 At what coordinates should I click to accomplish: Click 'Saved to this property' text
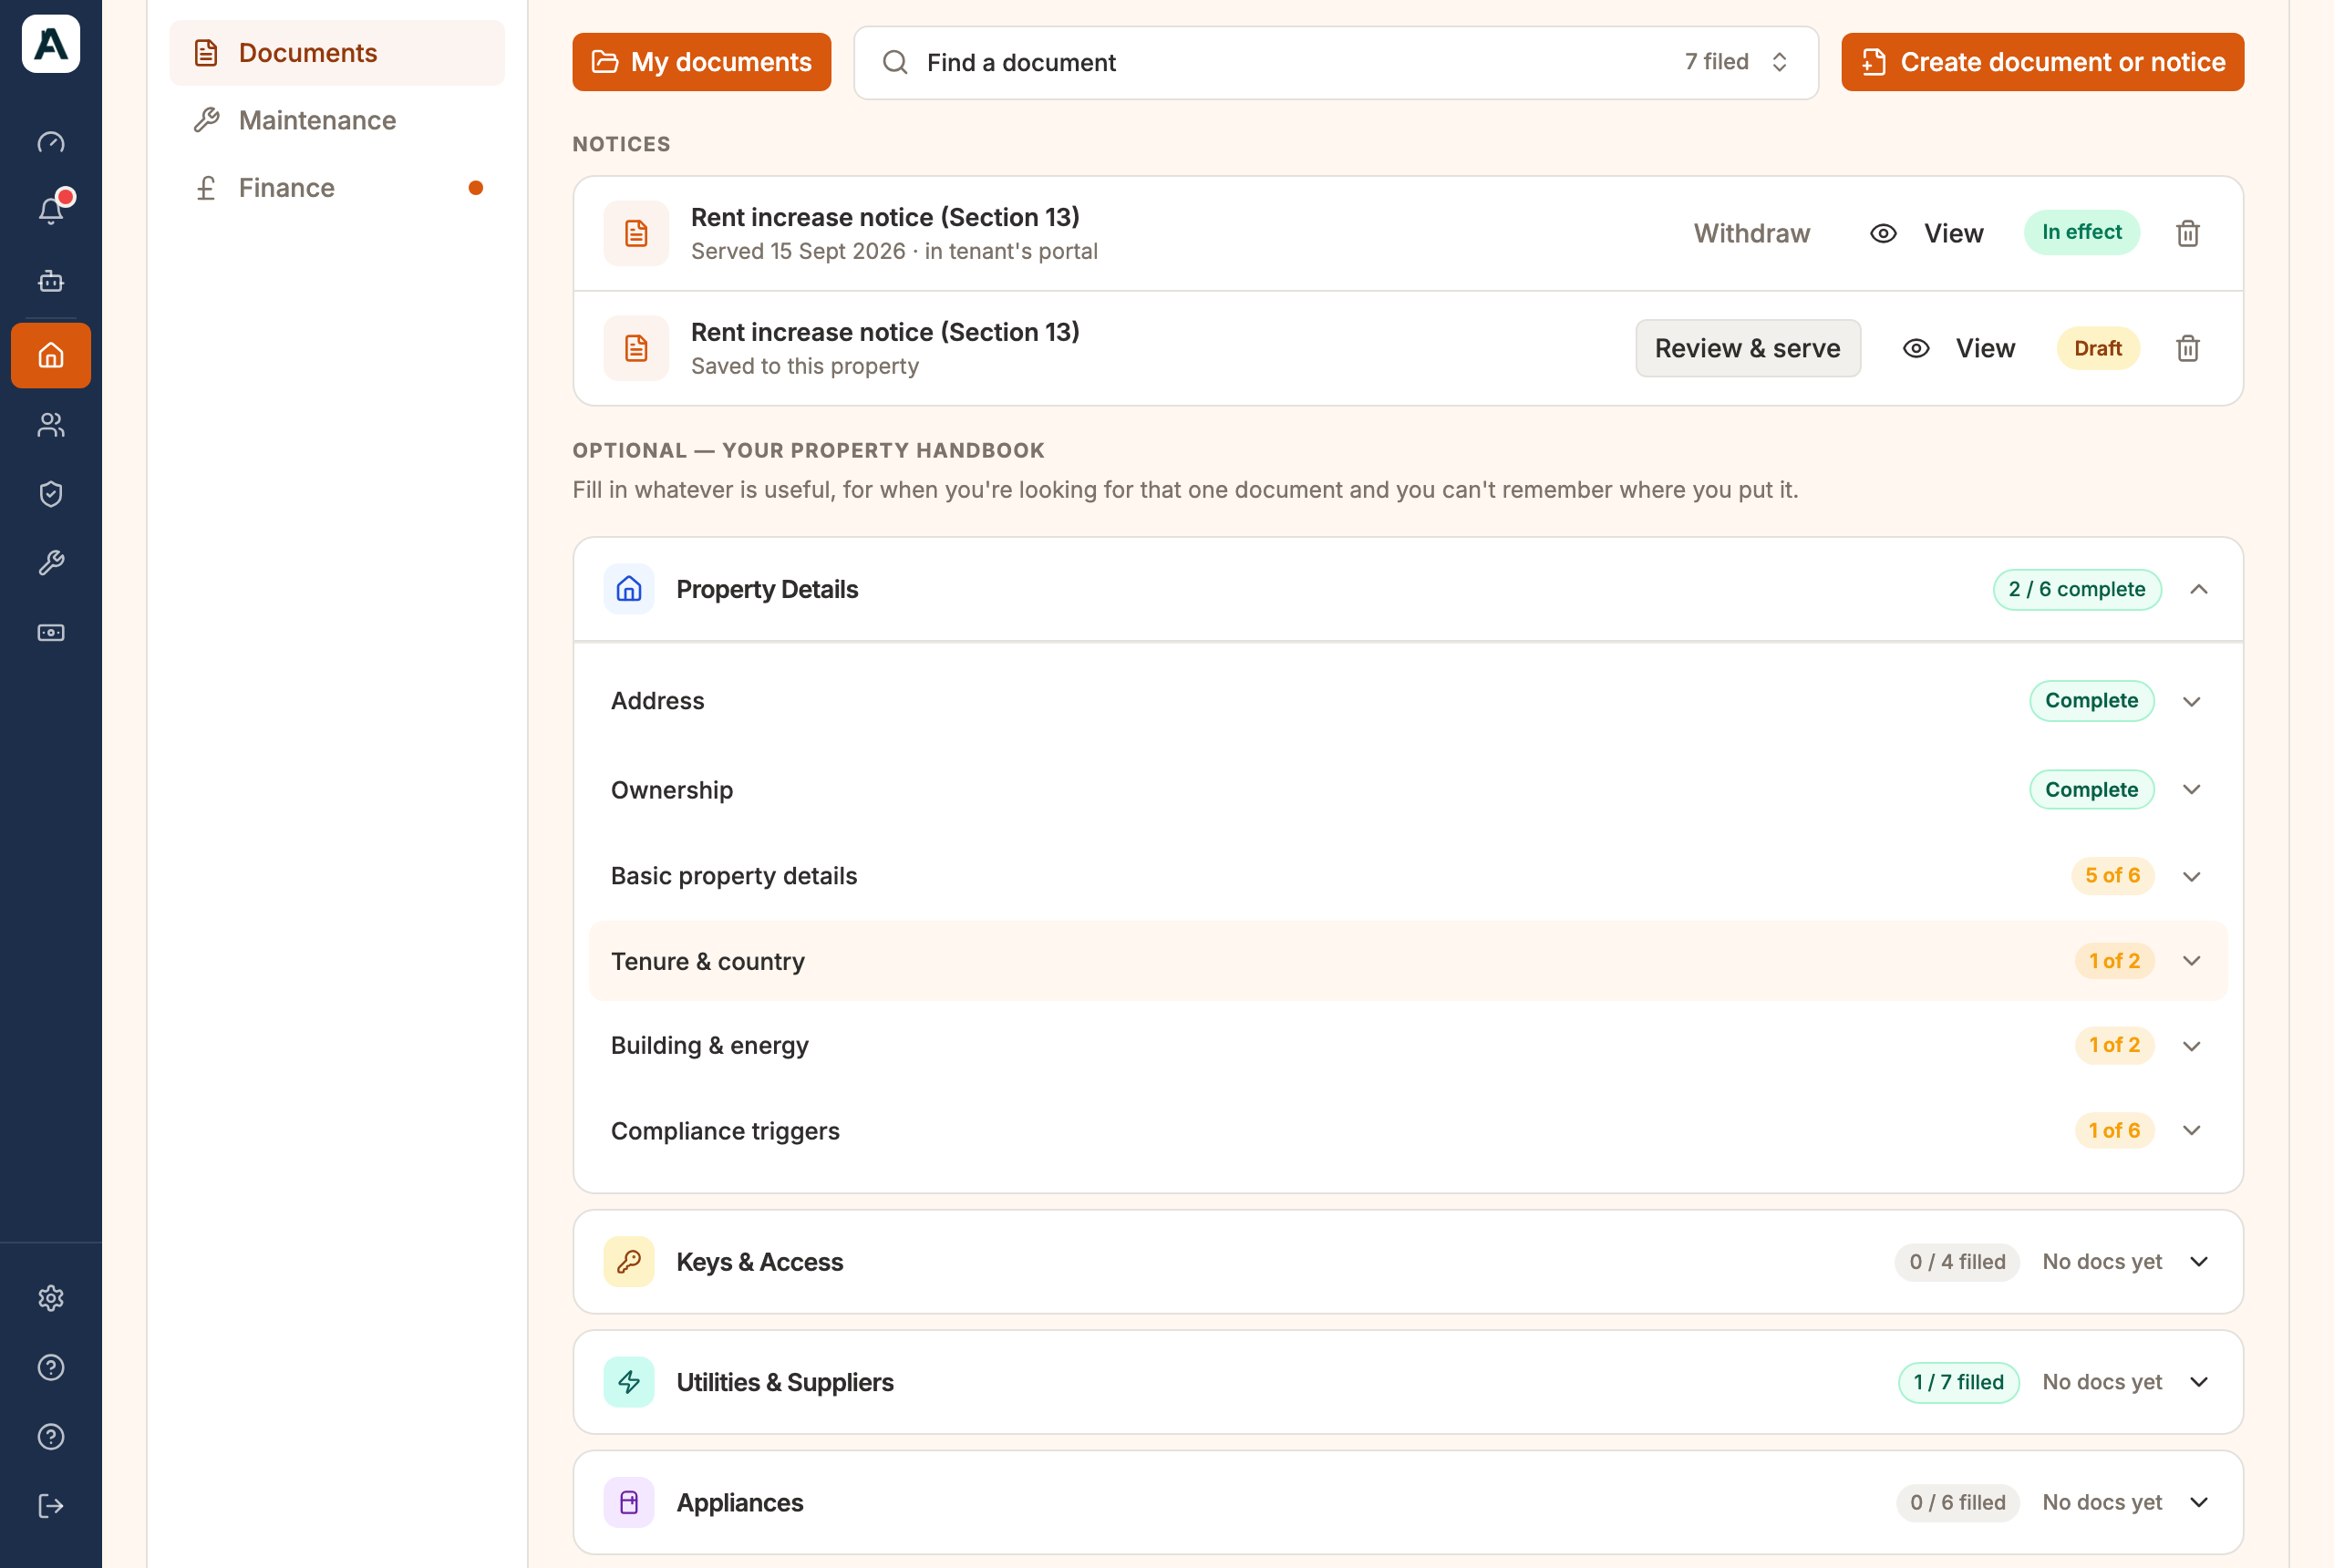(805, 366)
